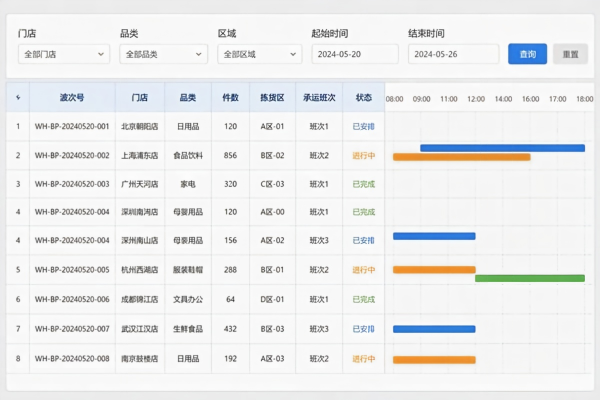
Task: Click blue Gantt bar in 上海浦东店 row
Action: (x=502, y=148)
